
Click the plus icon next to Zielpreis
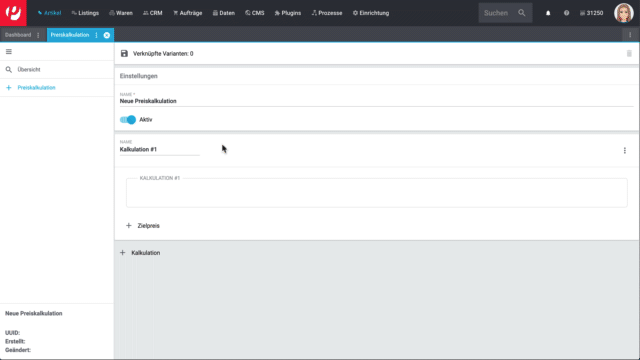(129, 226)
